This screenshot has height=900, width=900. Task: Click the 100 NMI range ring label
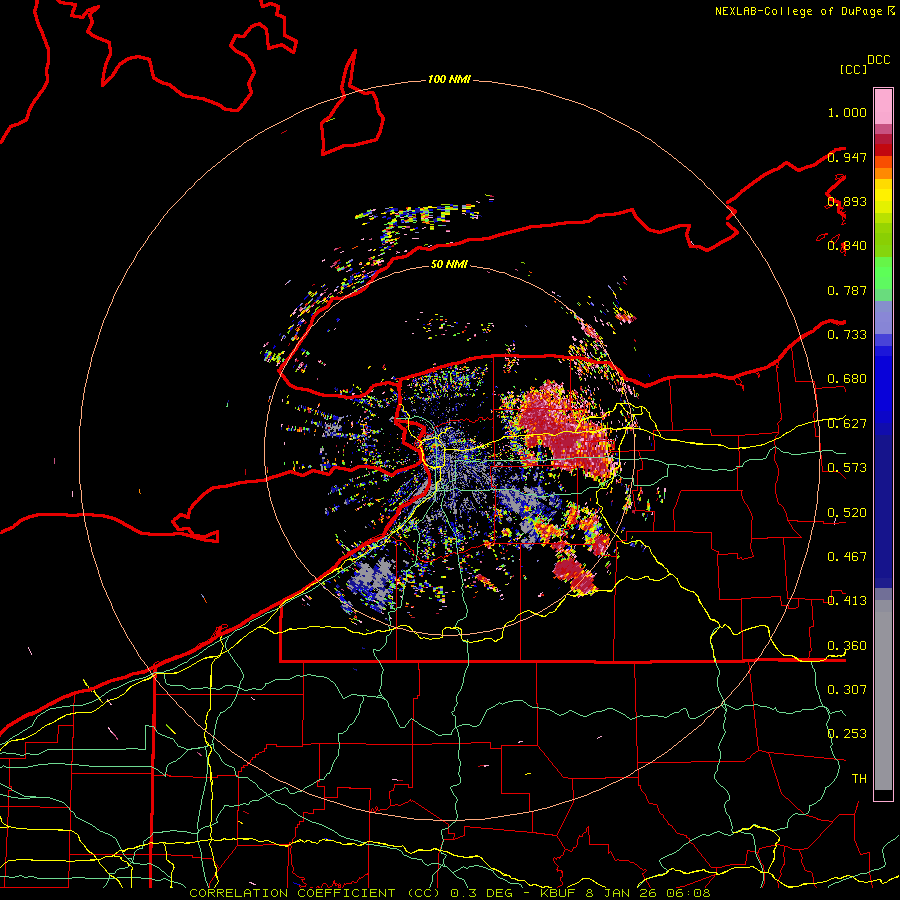[x=449, y=79]
